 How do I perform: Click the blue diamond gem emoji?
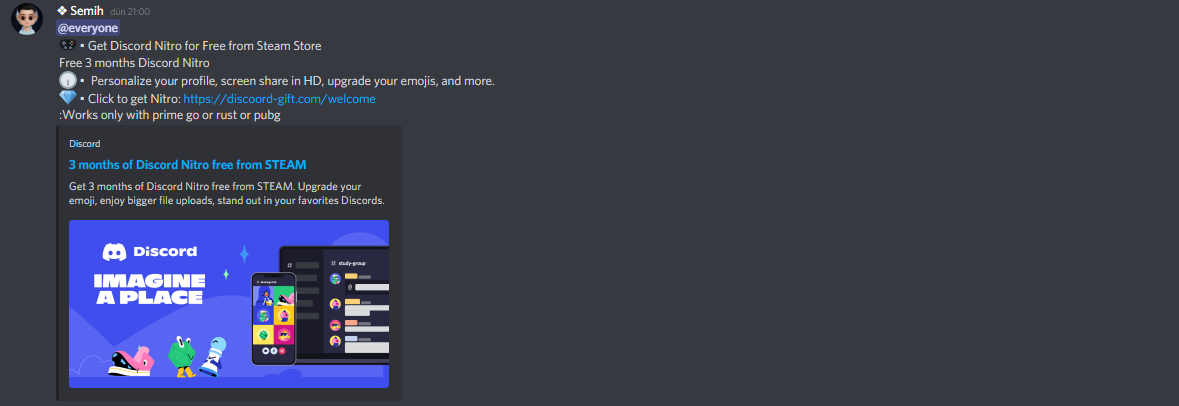pos(68,98)
